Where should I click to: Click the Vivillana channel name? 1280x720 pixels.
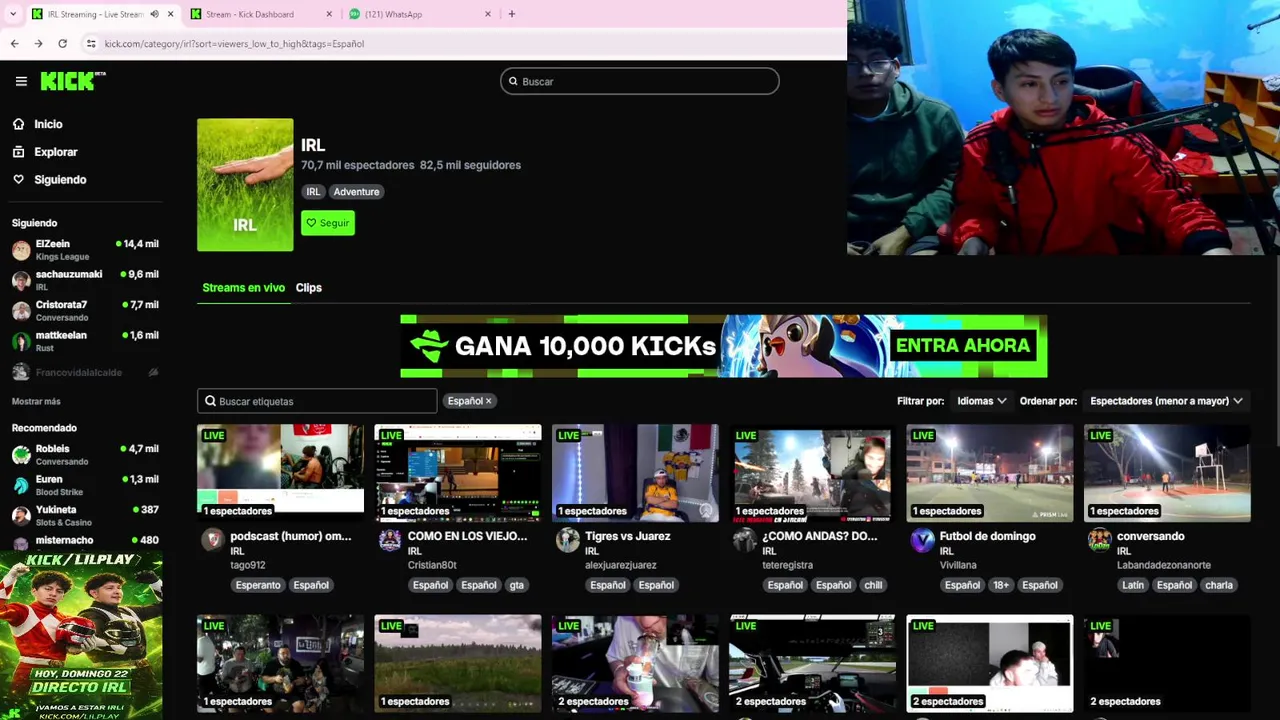point(958,565)
